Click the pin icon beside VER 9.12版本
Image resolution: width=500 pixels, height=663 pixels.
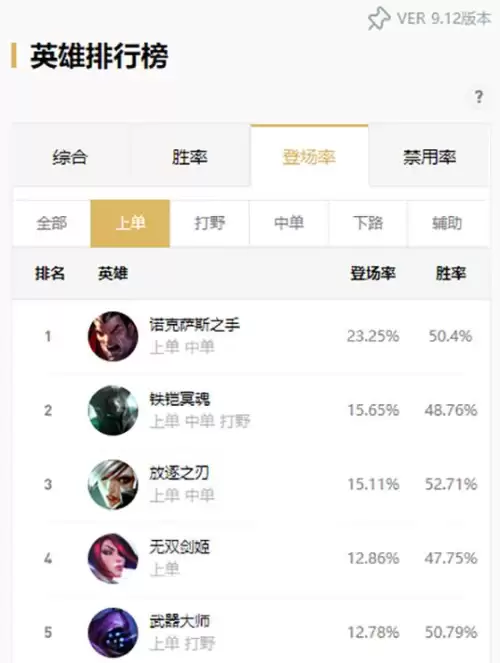379,19
